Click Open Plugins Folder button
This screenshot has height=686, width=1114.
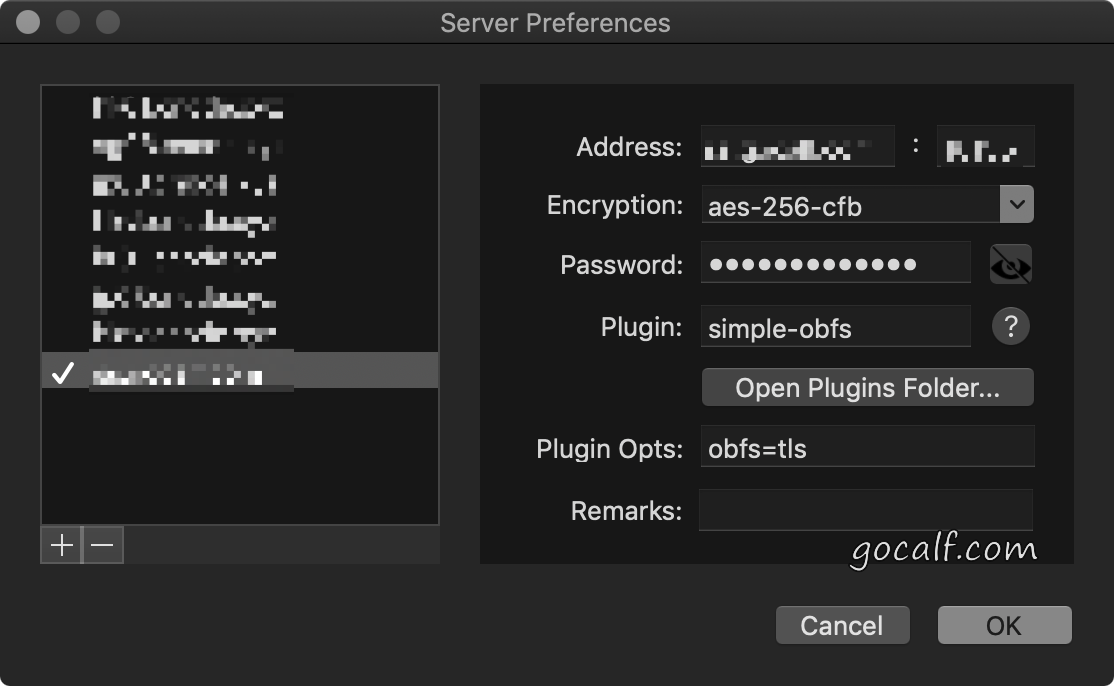pyautogui.click(x=867, y=387)
